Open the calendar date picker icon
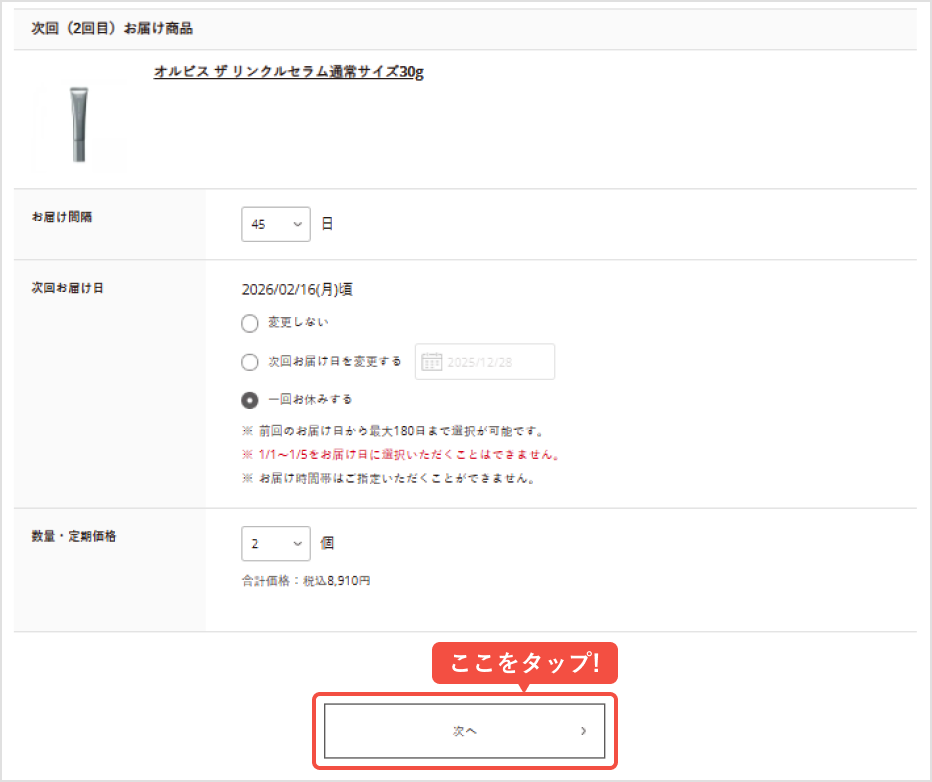 tap(434, 361)
